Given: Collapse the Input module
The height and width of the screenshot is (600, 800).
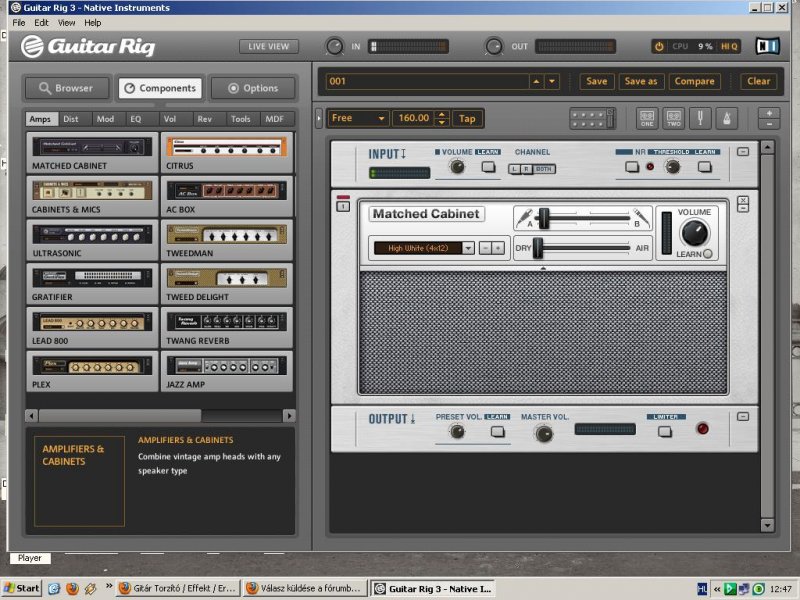Looking at the screenshot, I should click(743, 152).
